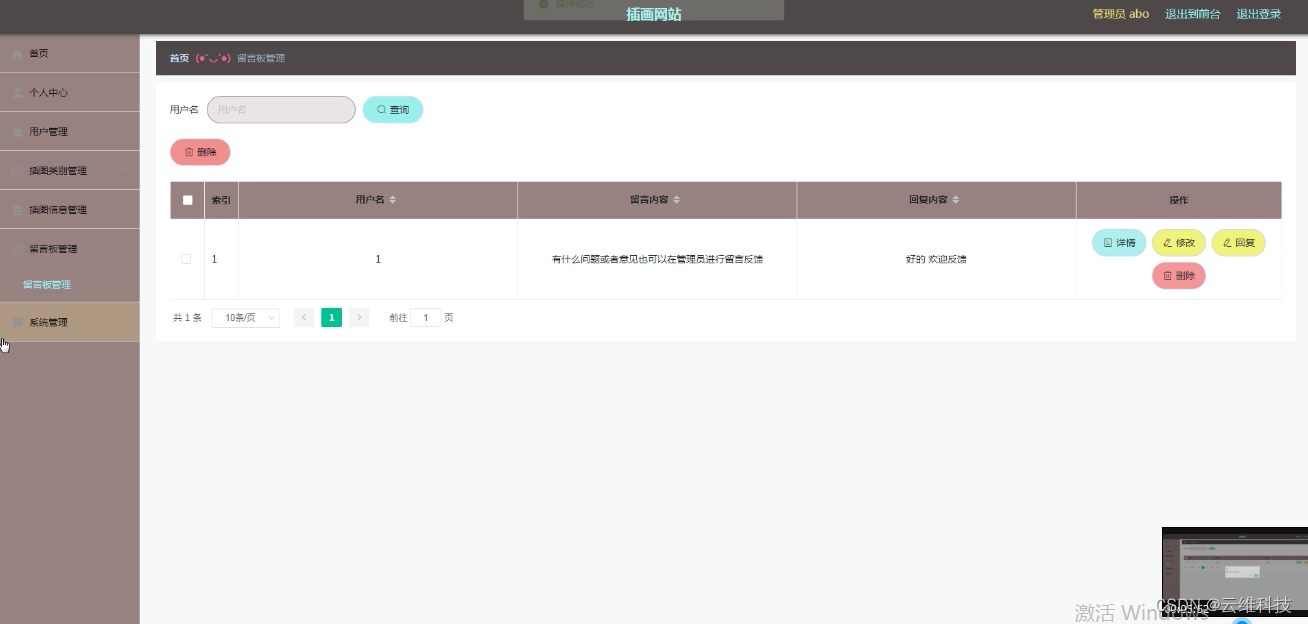Screen dimensions: 1308x624
Task: Go to previous page arrow
Action: click(x=304, y=318)
